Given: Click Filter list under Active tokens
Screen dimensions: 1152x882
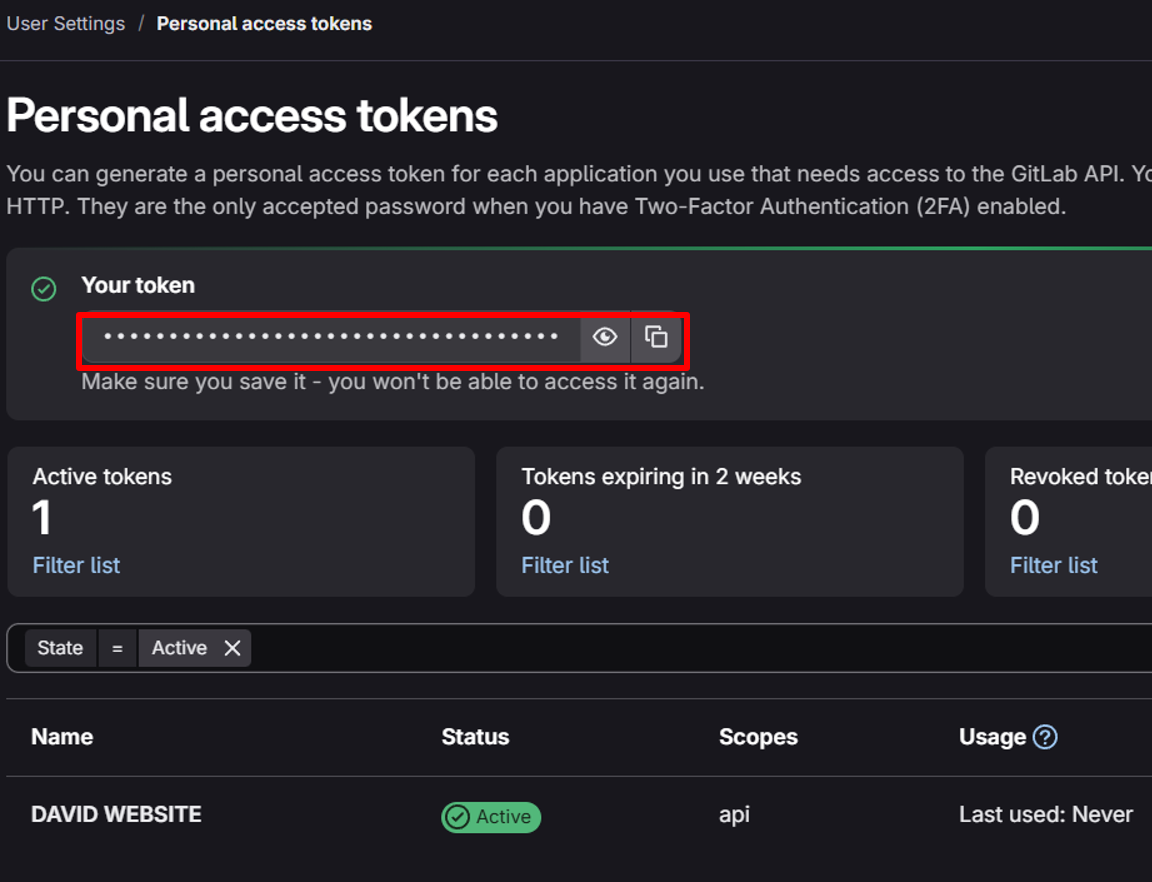Looking at the screenshot, I should (76, 565).
